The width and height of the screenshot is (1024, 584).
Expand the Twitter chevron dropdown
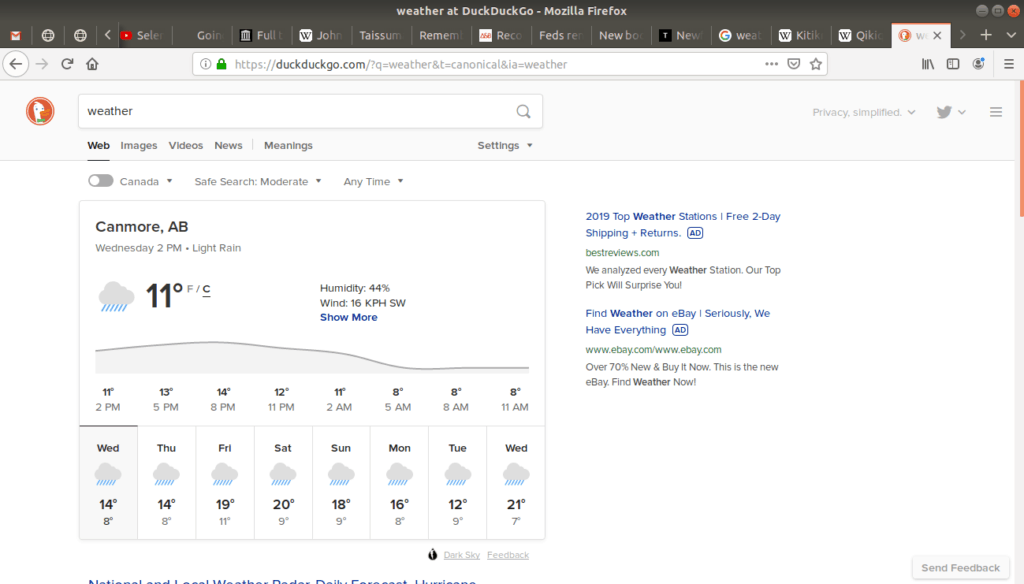pos(962,112)
